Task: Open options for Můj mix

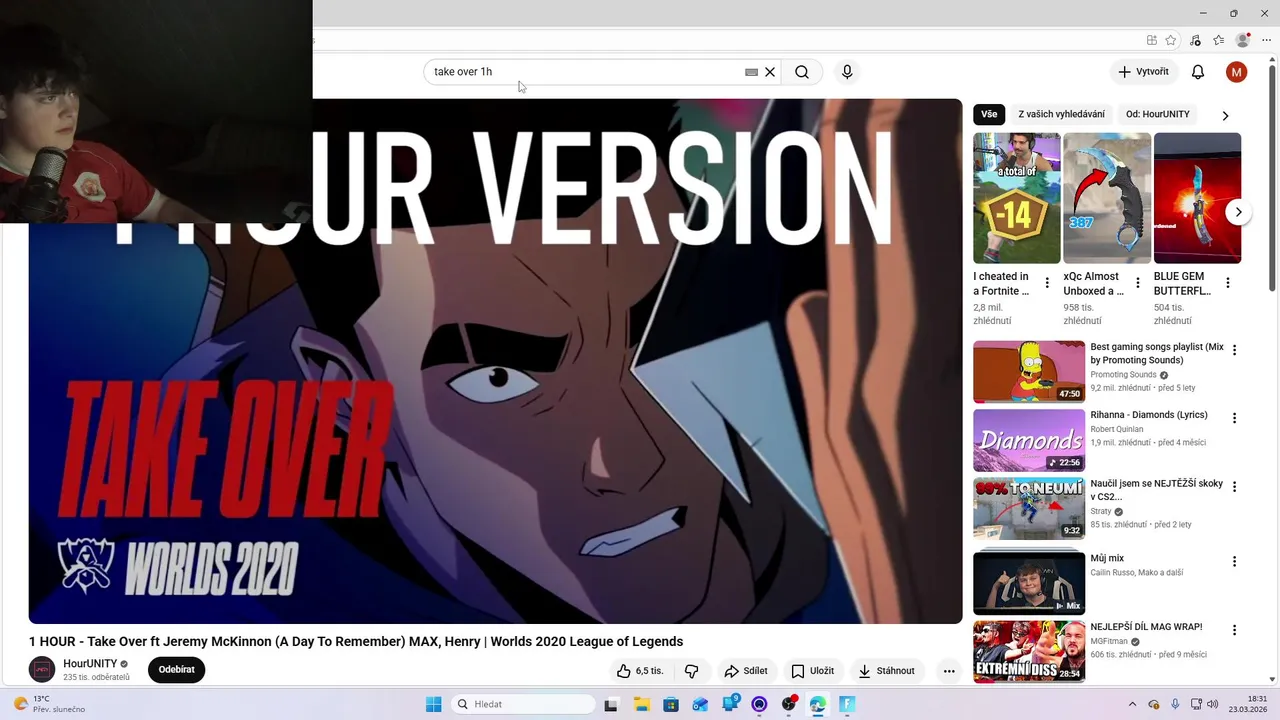Action: (1234, 562)
